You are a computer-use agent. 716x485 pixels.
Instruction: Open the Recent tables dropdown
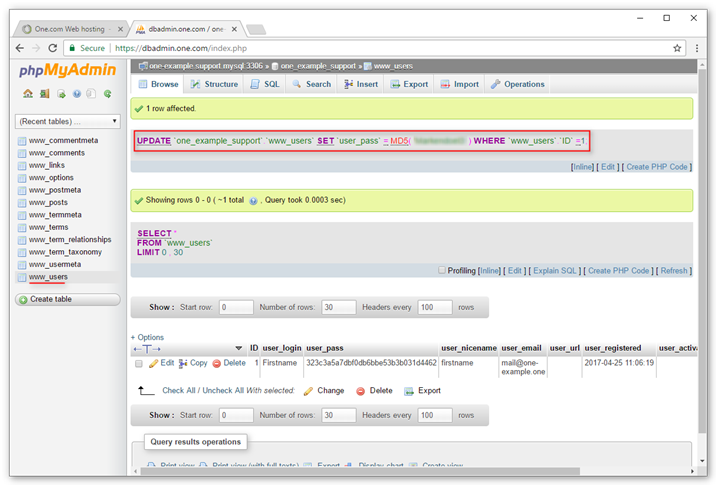pyautogui.click(x=67, y=121)
